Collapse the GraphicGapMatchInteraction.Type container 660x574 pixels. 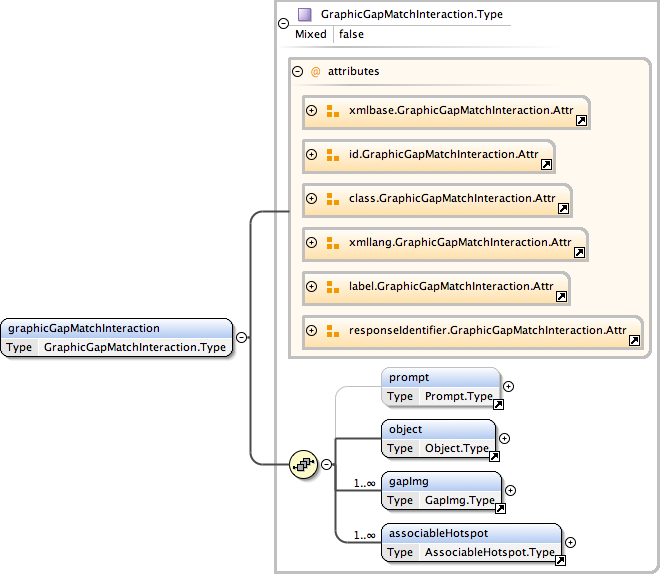point(283,22)
